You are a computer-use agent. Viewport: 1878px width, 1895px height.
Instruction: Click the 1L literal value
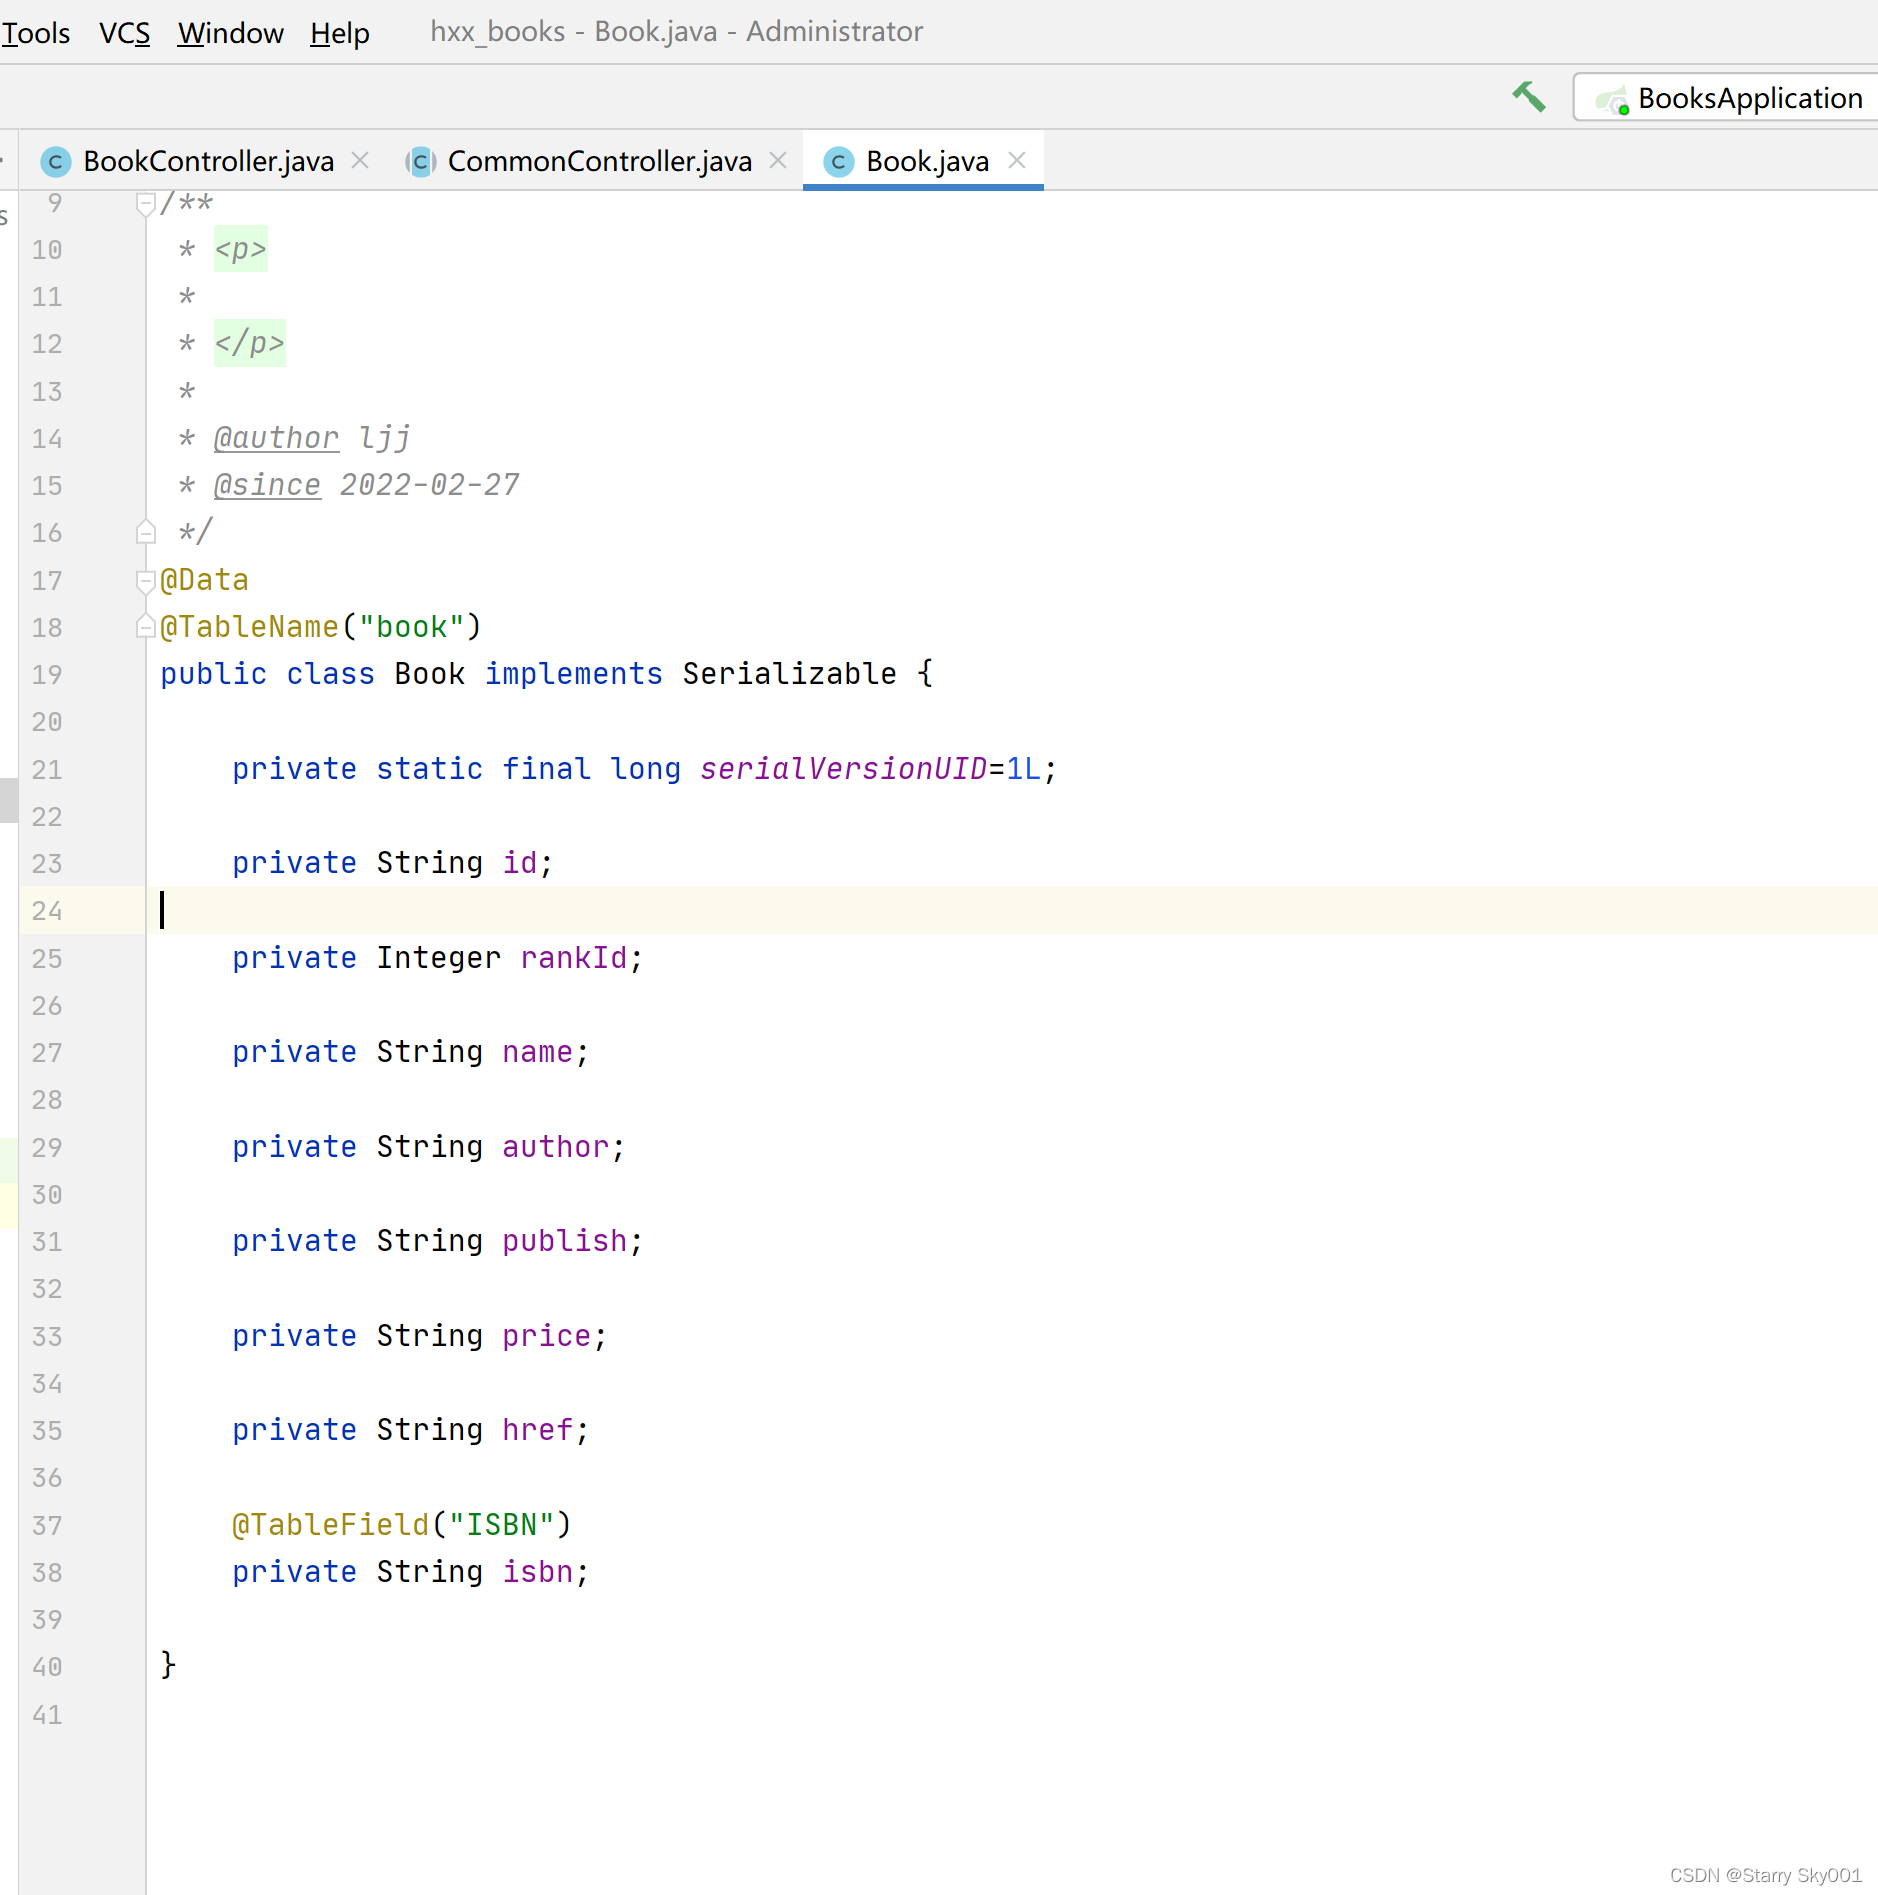pos(1023,769)
